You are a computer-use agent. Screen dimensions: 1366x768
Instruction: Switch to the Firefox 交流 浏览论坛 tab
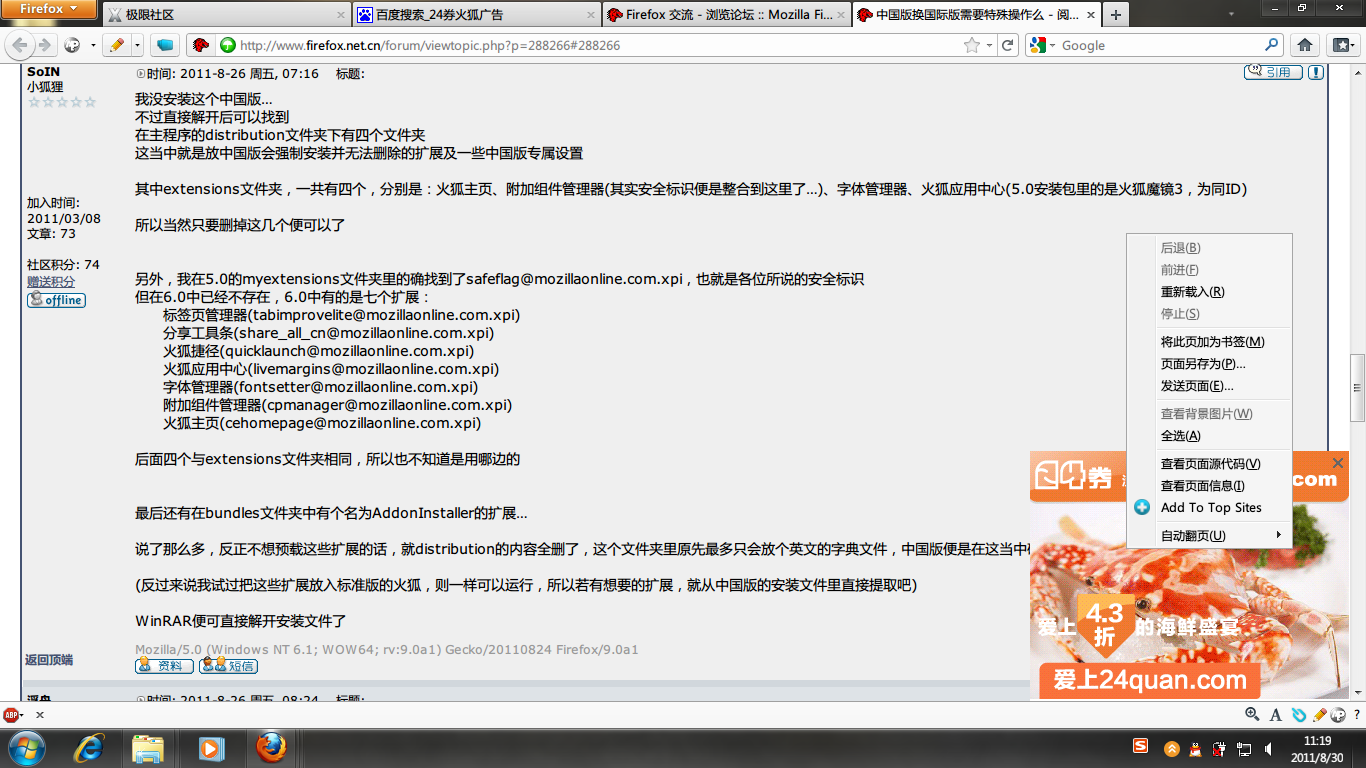(725, 15)
